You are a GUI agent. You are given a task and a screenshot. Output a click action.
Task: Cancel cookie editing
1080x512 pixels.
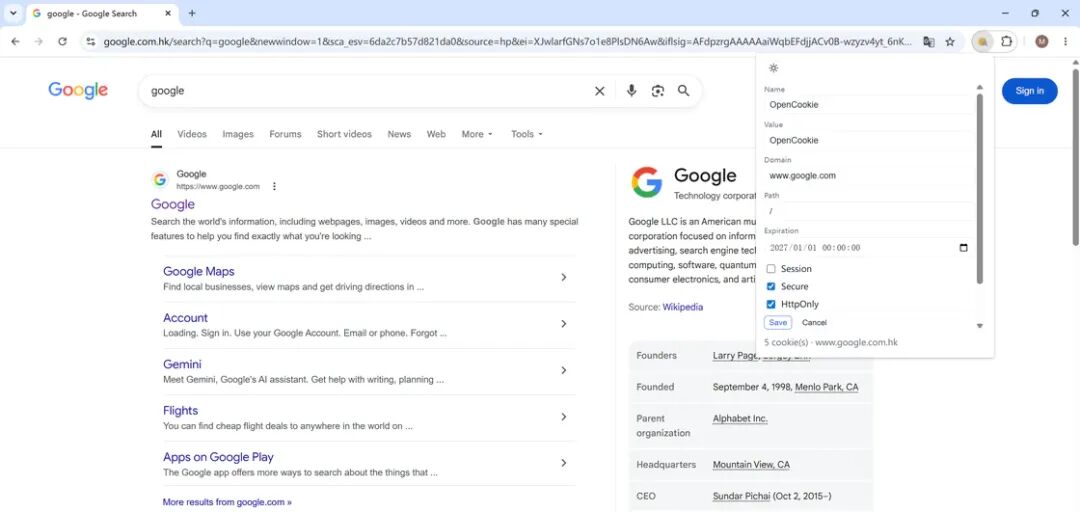click(814, 322)
